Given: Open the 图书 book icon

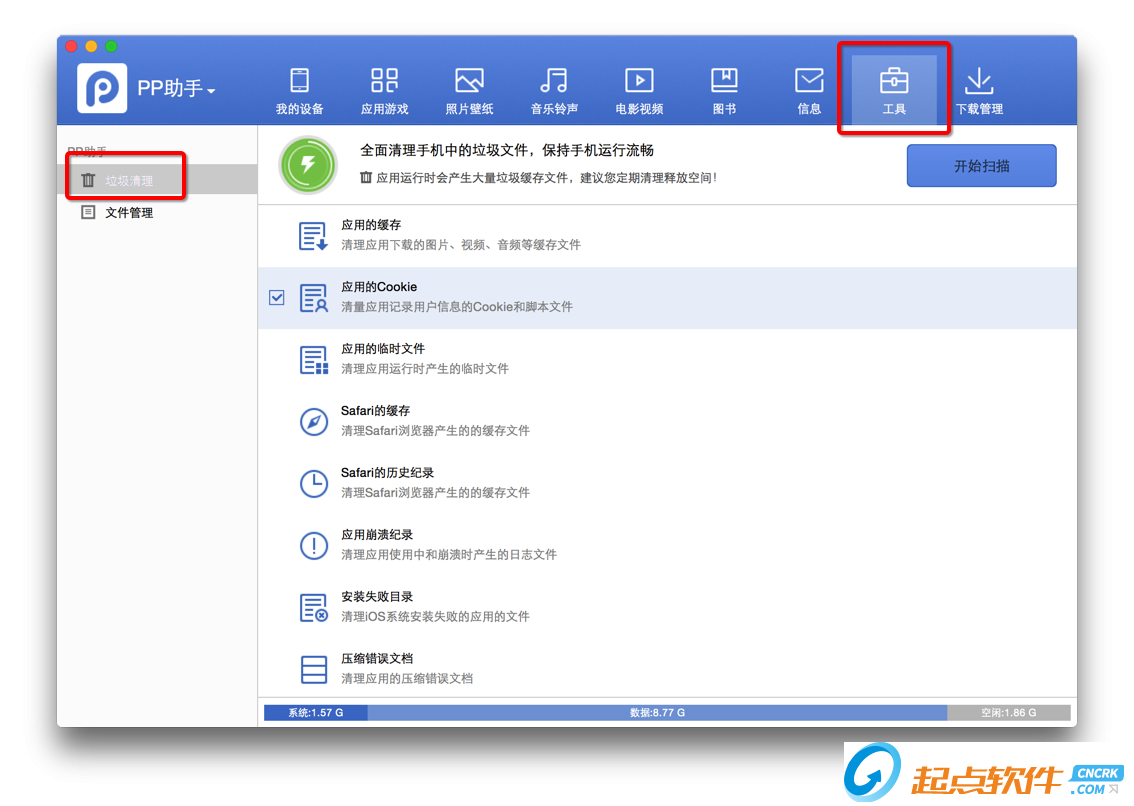Looking at the screenshot, I should [x=724, y=80].
